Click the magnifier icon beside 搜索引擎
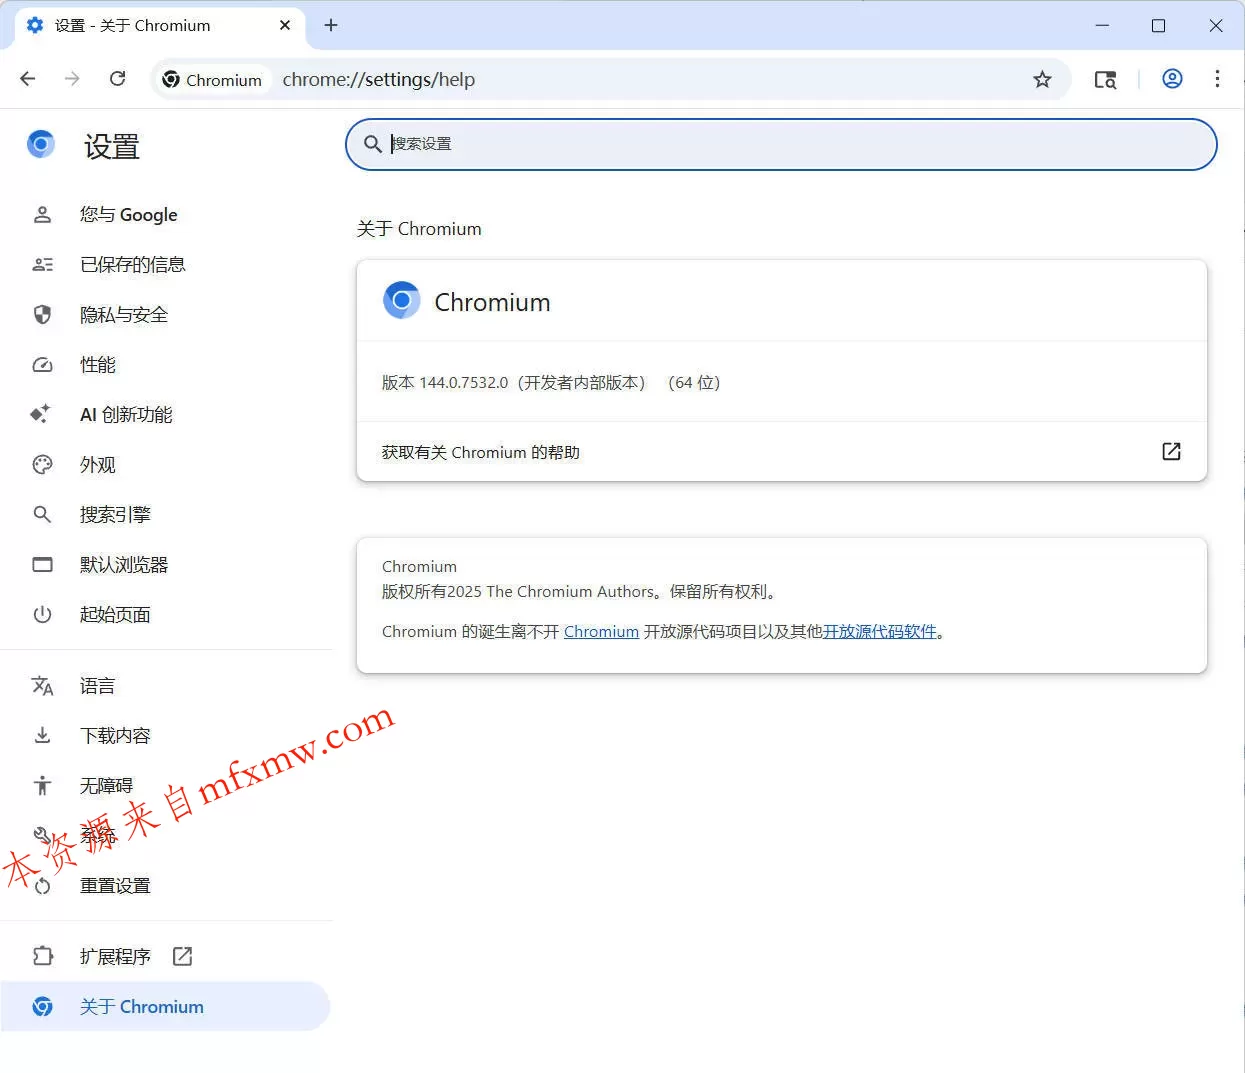The image size is (1245, 1073). click(42, 514)
